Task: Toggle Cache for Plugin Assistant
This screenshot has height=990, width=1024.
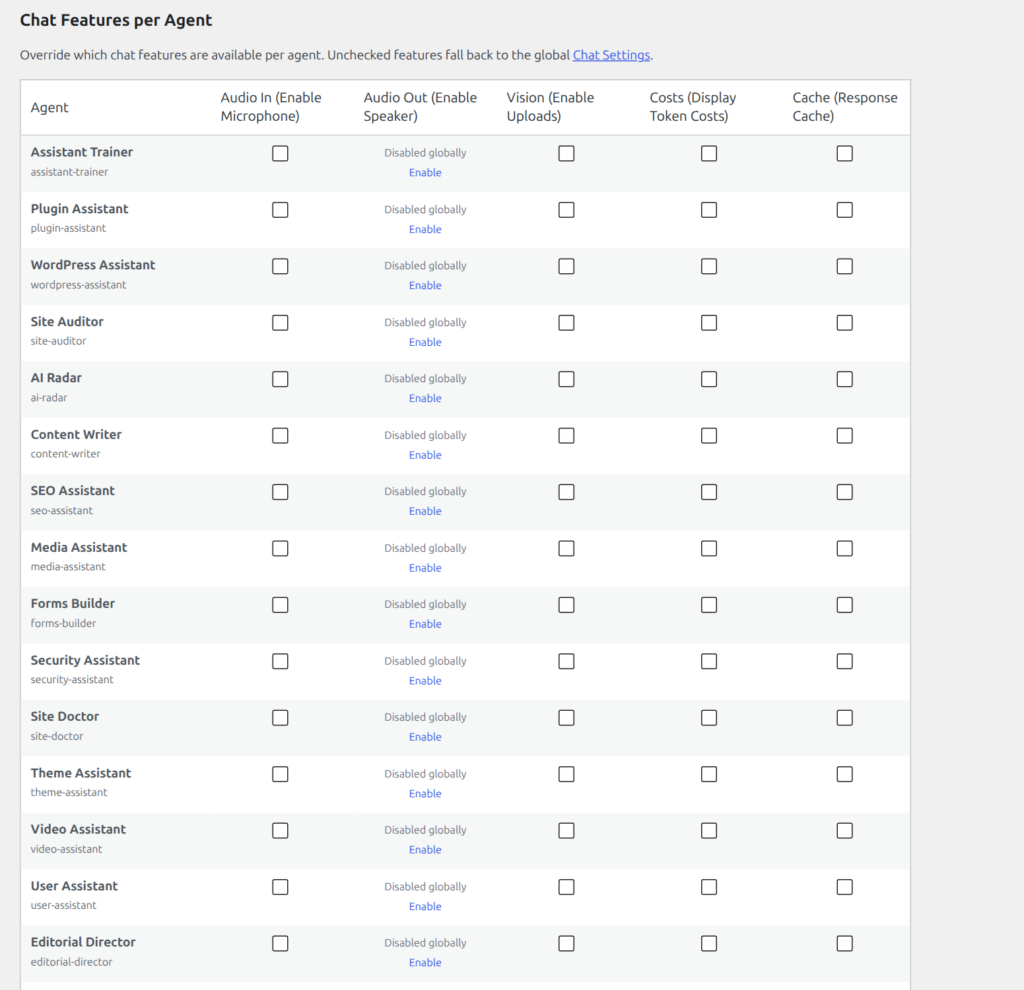Action: pos(844,210)
